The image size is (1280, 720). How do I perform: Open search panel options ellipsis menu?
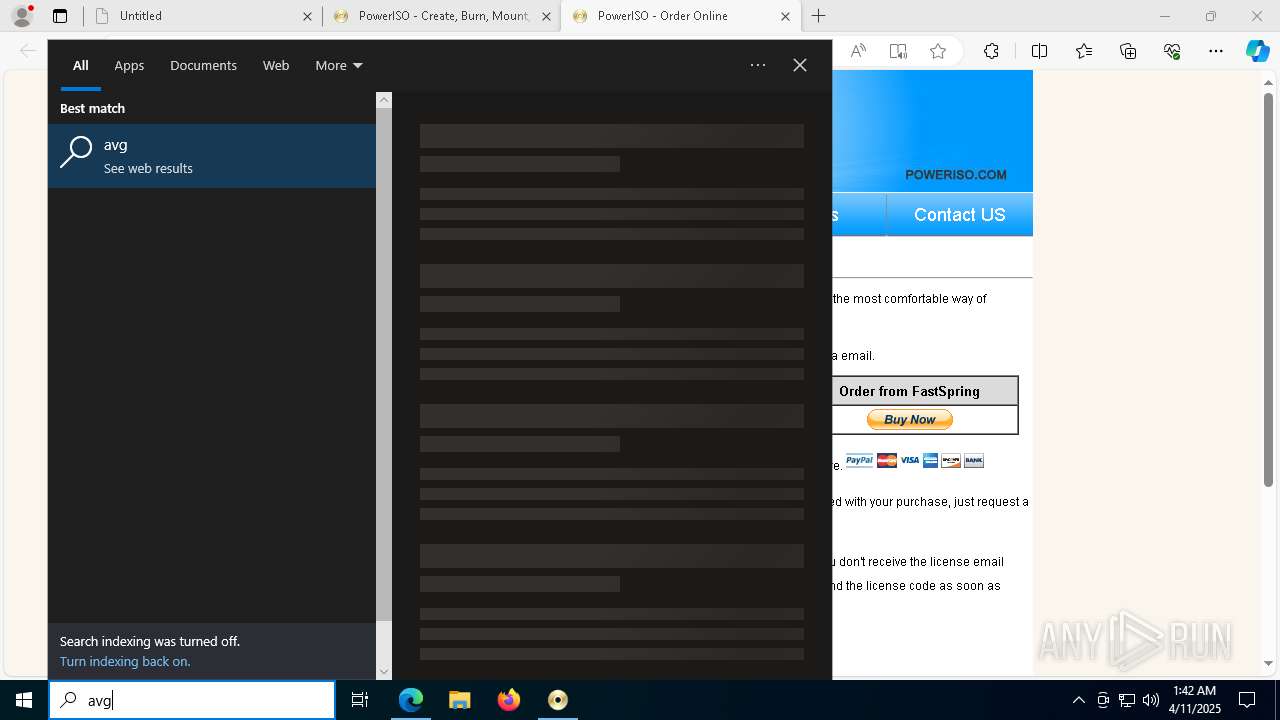click(x=758, y=65)
